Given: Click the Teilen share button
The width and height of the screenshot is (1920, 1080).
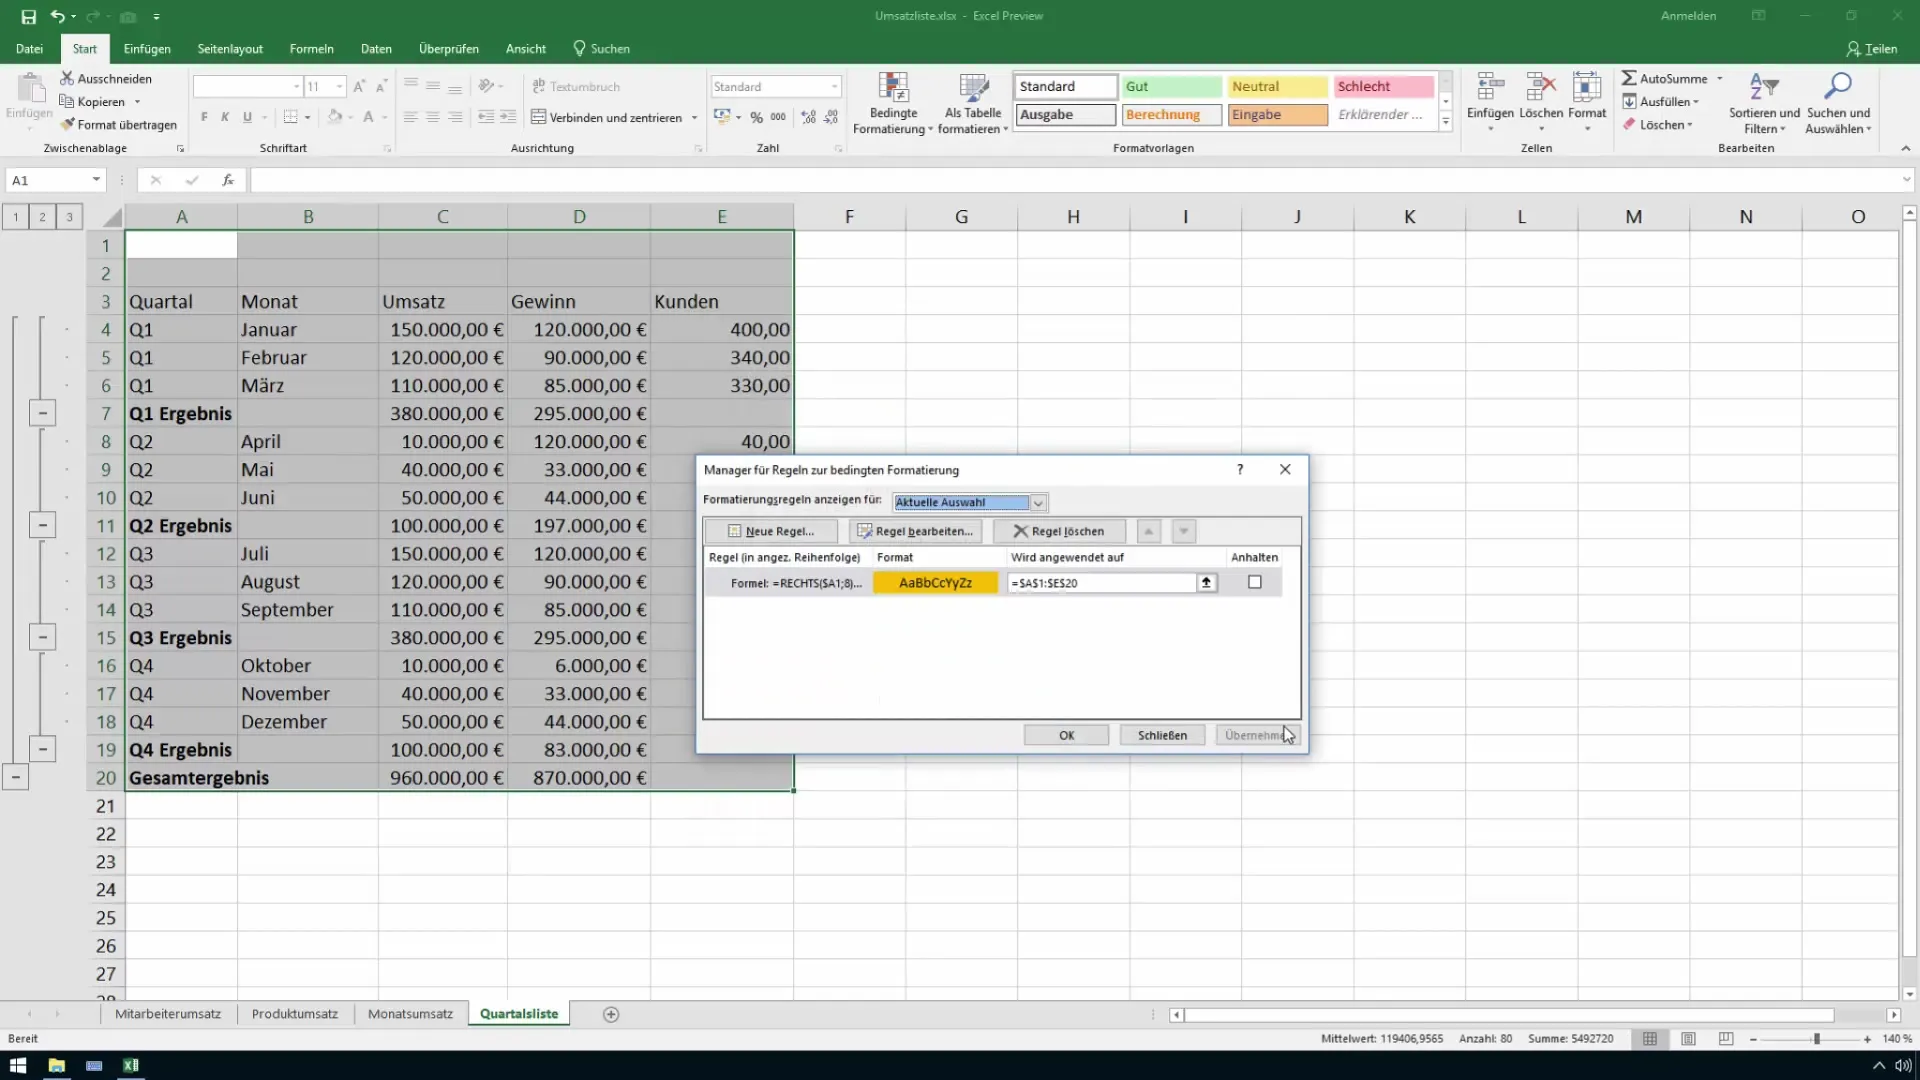Looking at the screenshot, I should [x=1872, y=48].
